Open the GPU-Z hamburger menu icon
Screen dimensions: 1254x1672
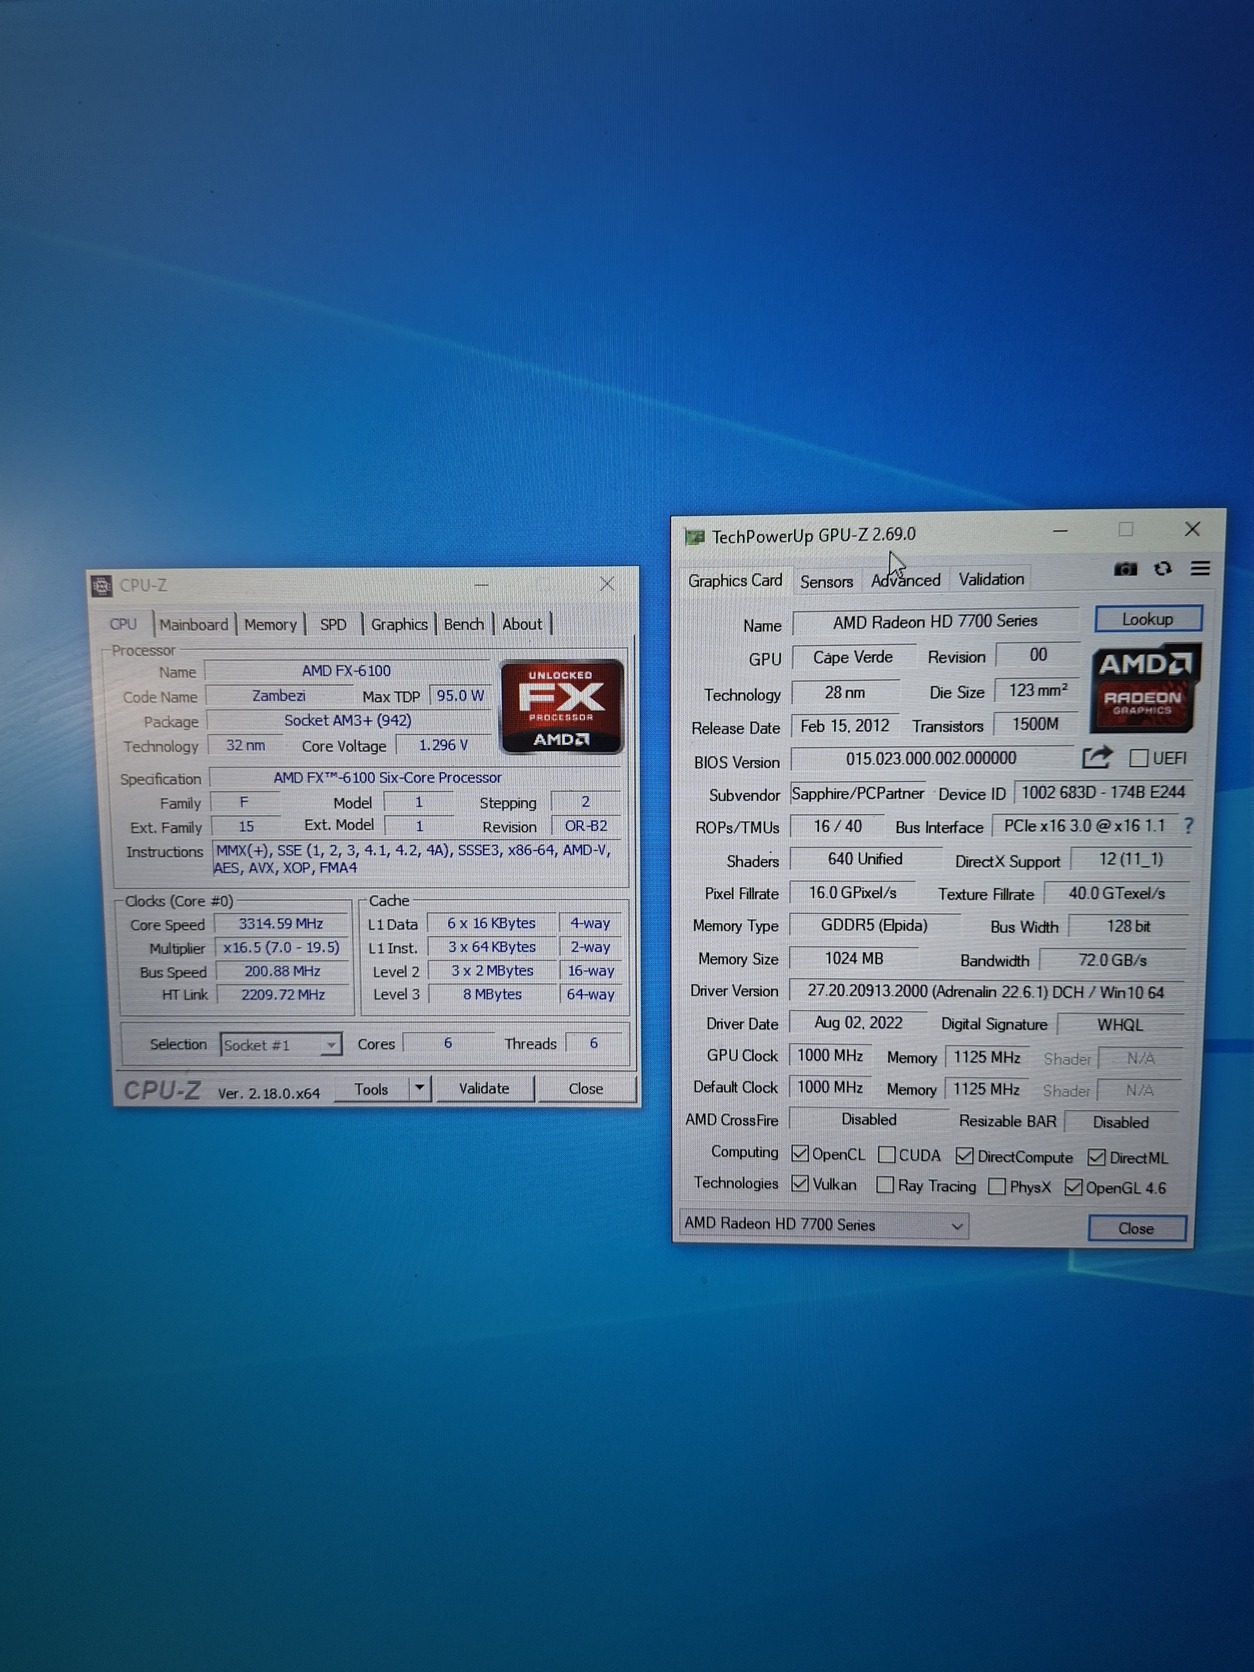coord(1200,568)
